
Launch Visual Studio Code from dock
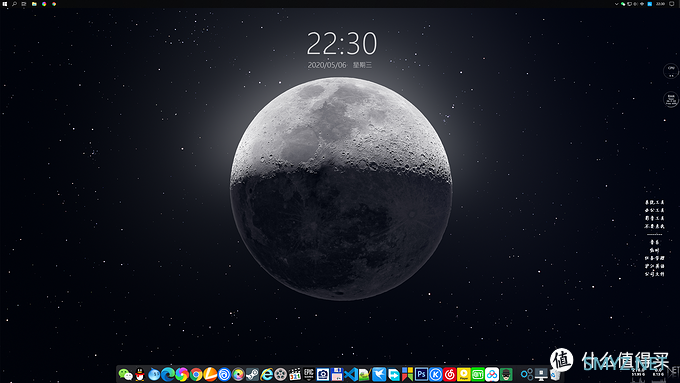(x=351, y=374)
